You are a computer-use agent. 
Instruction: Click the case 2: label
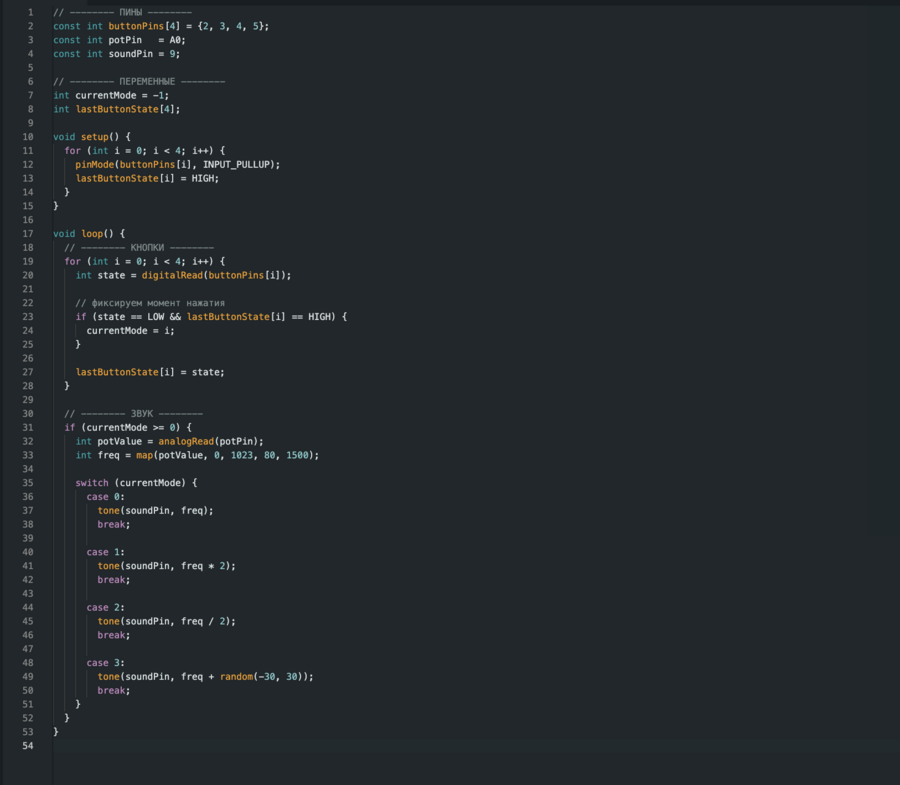[x=105, y=607]
